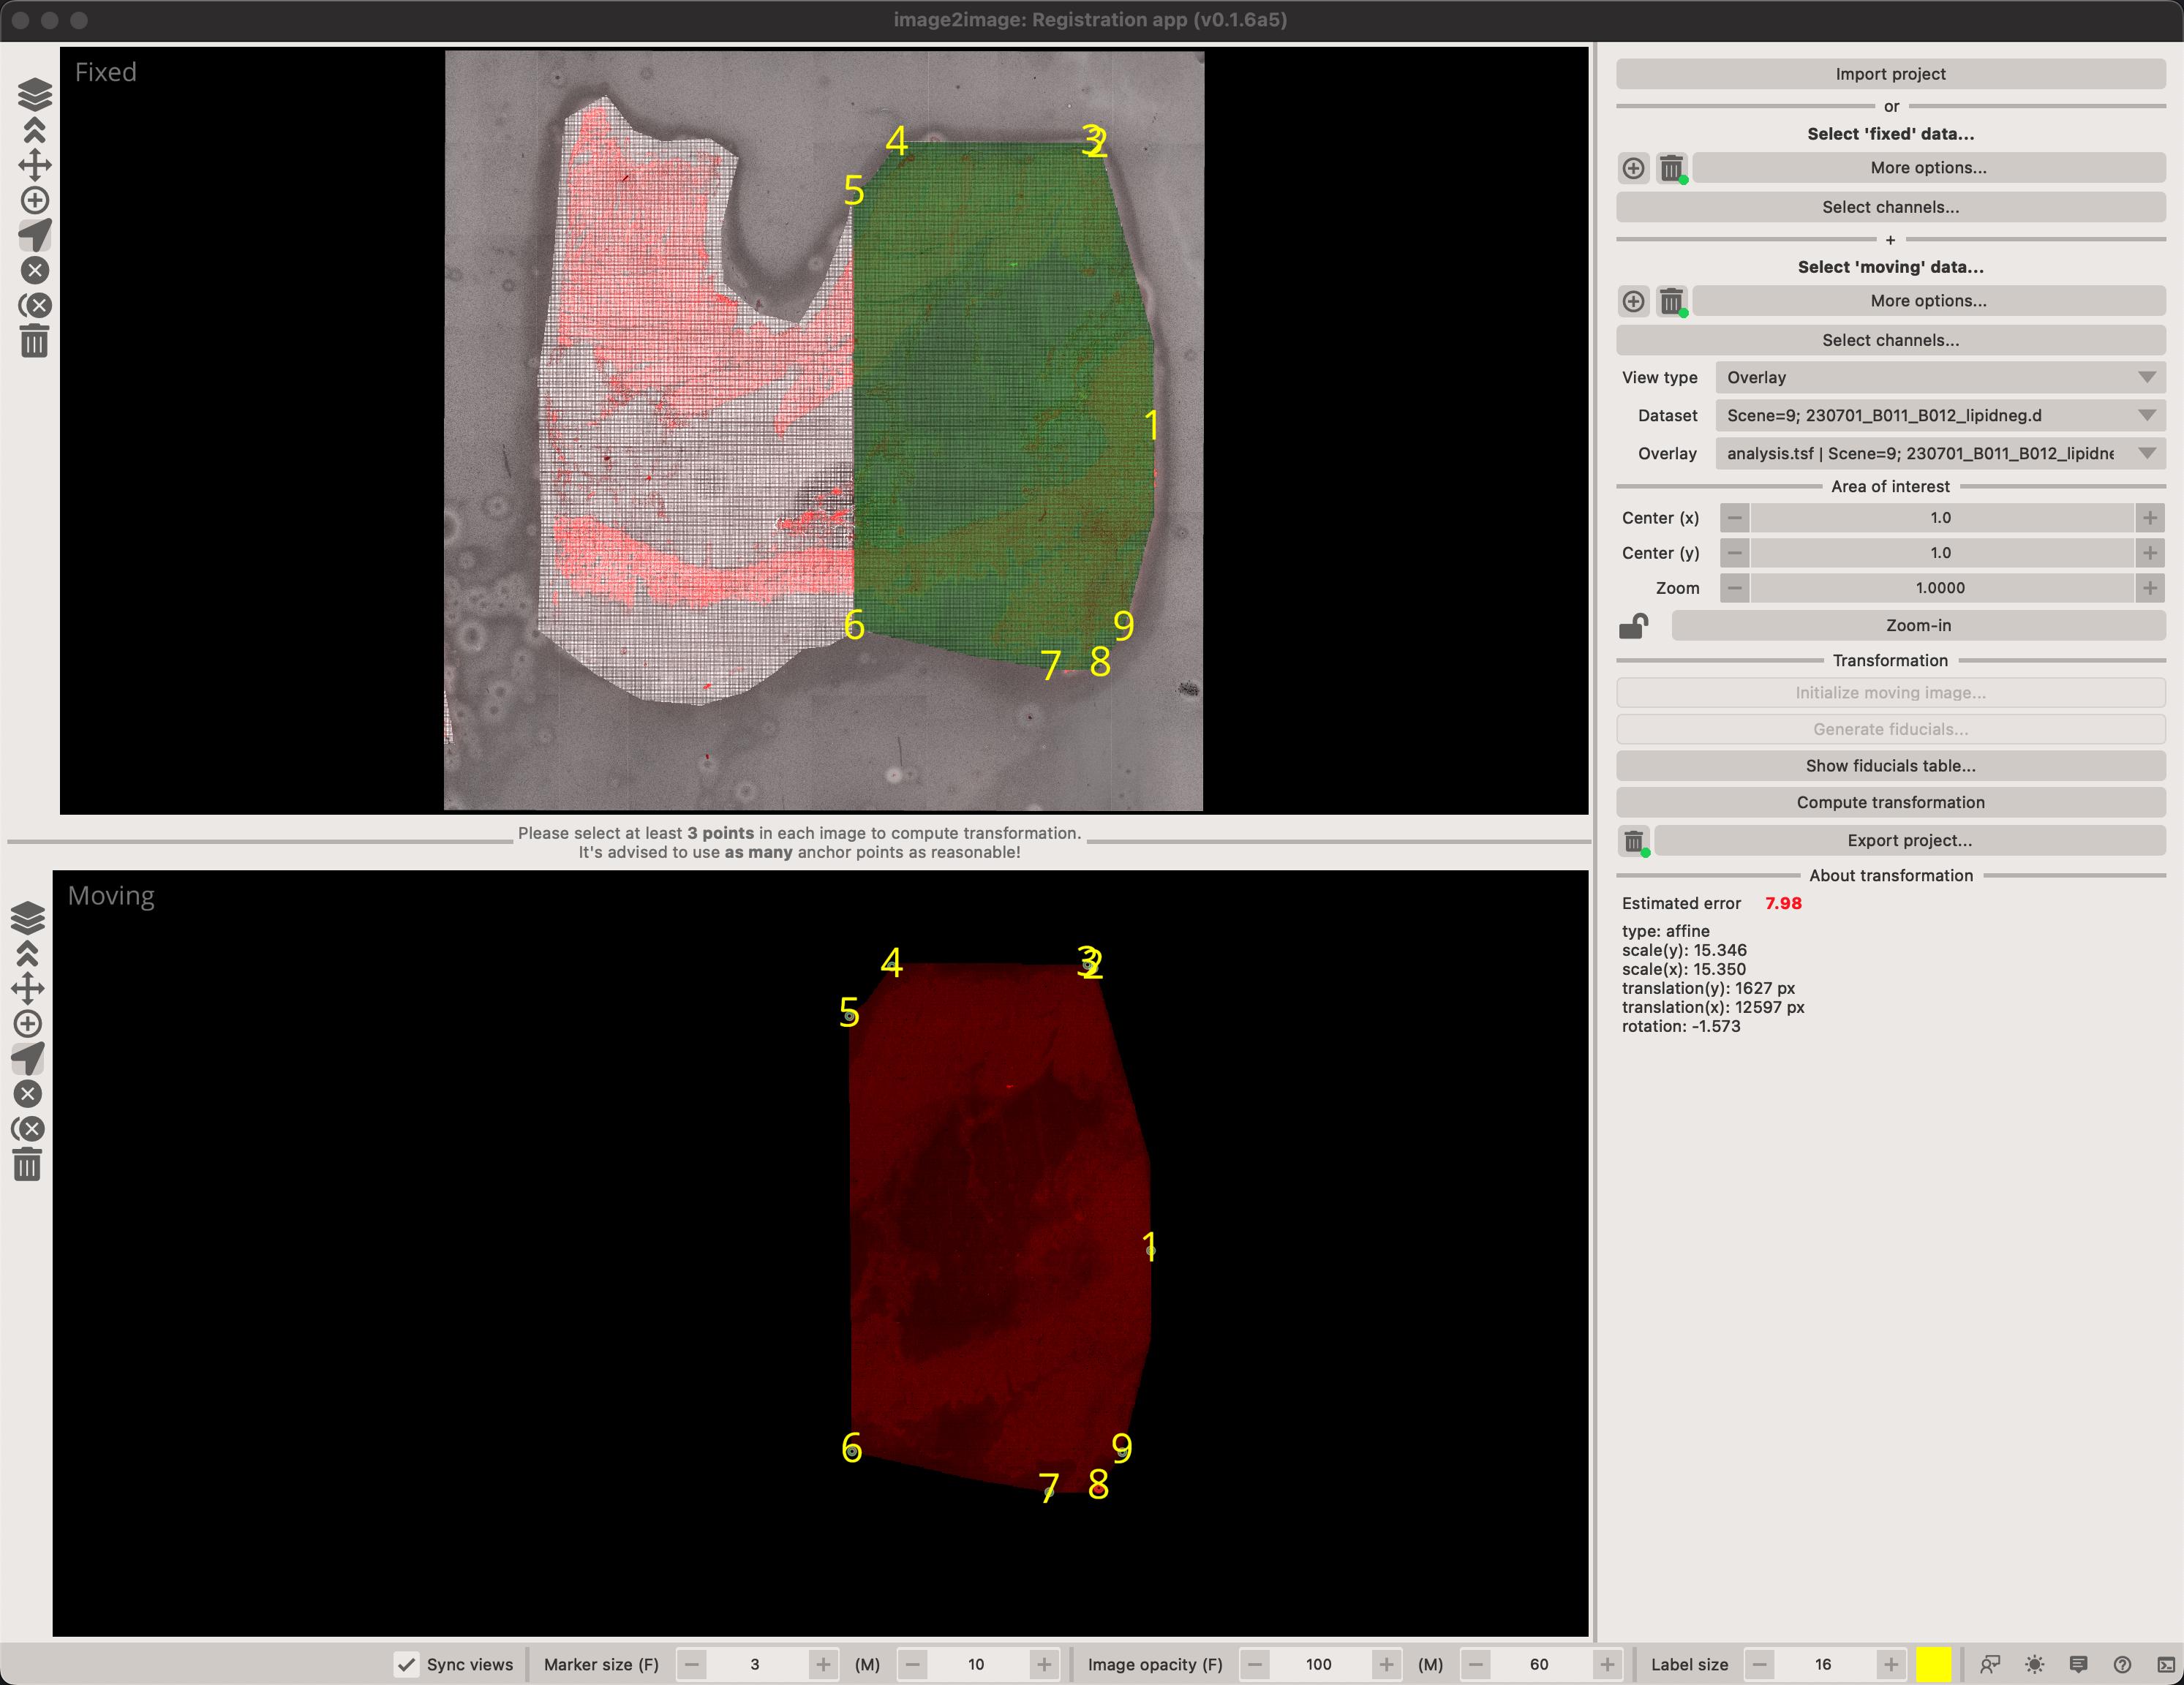Viewport: 2184px width, 1685px height.
Task: Click the layers icon in Fixed view
Action: tap(34, 94)
